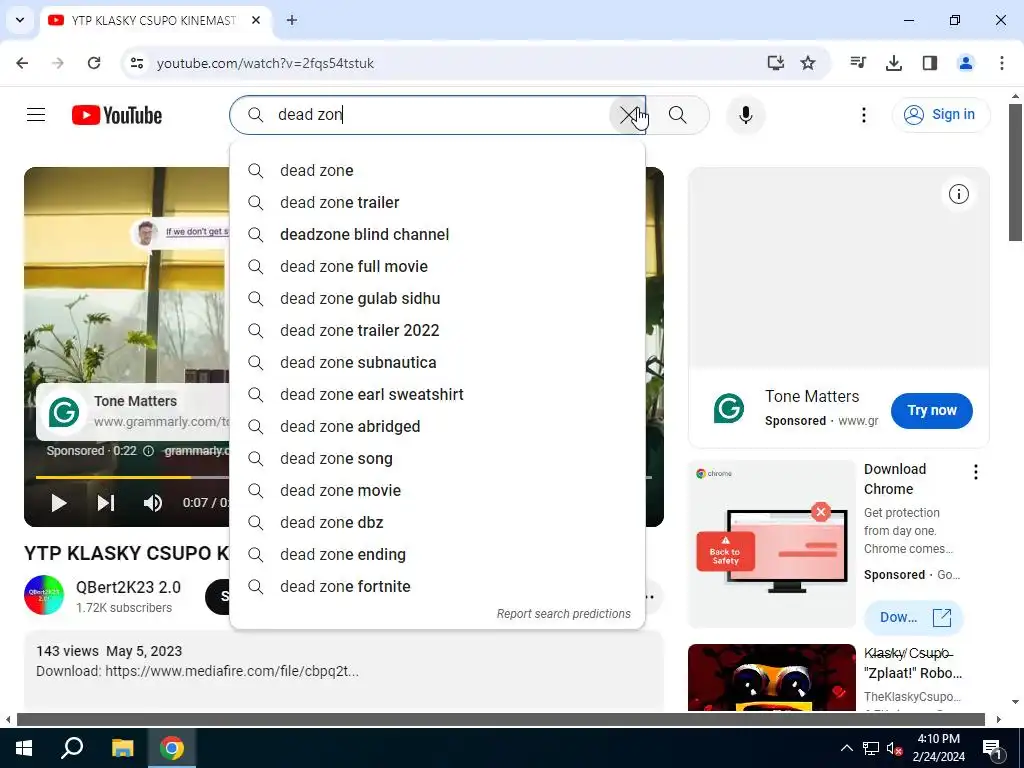Show hidden system tray icons

point(846,748)
